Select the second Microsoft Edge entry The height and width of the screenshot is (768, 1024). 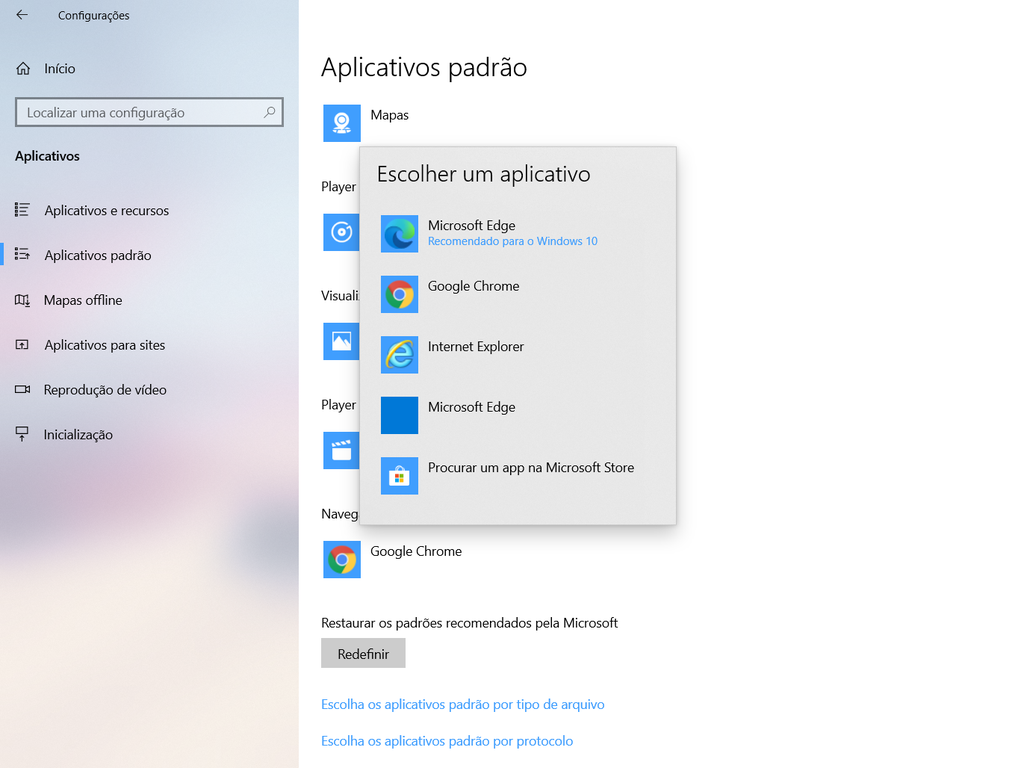click(518, 415)
